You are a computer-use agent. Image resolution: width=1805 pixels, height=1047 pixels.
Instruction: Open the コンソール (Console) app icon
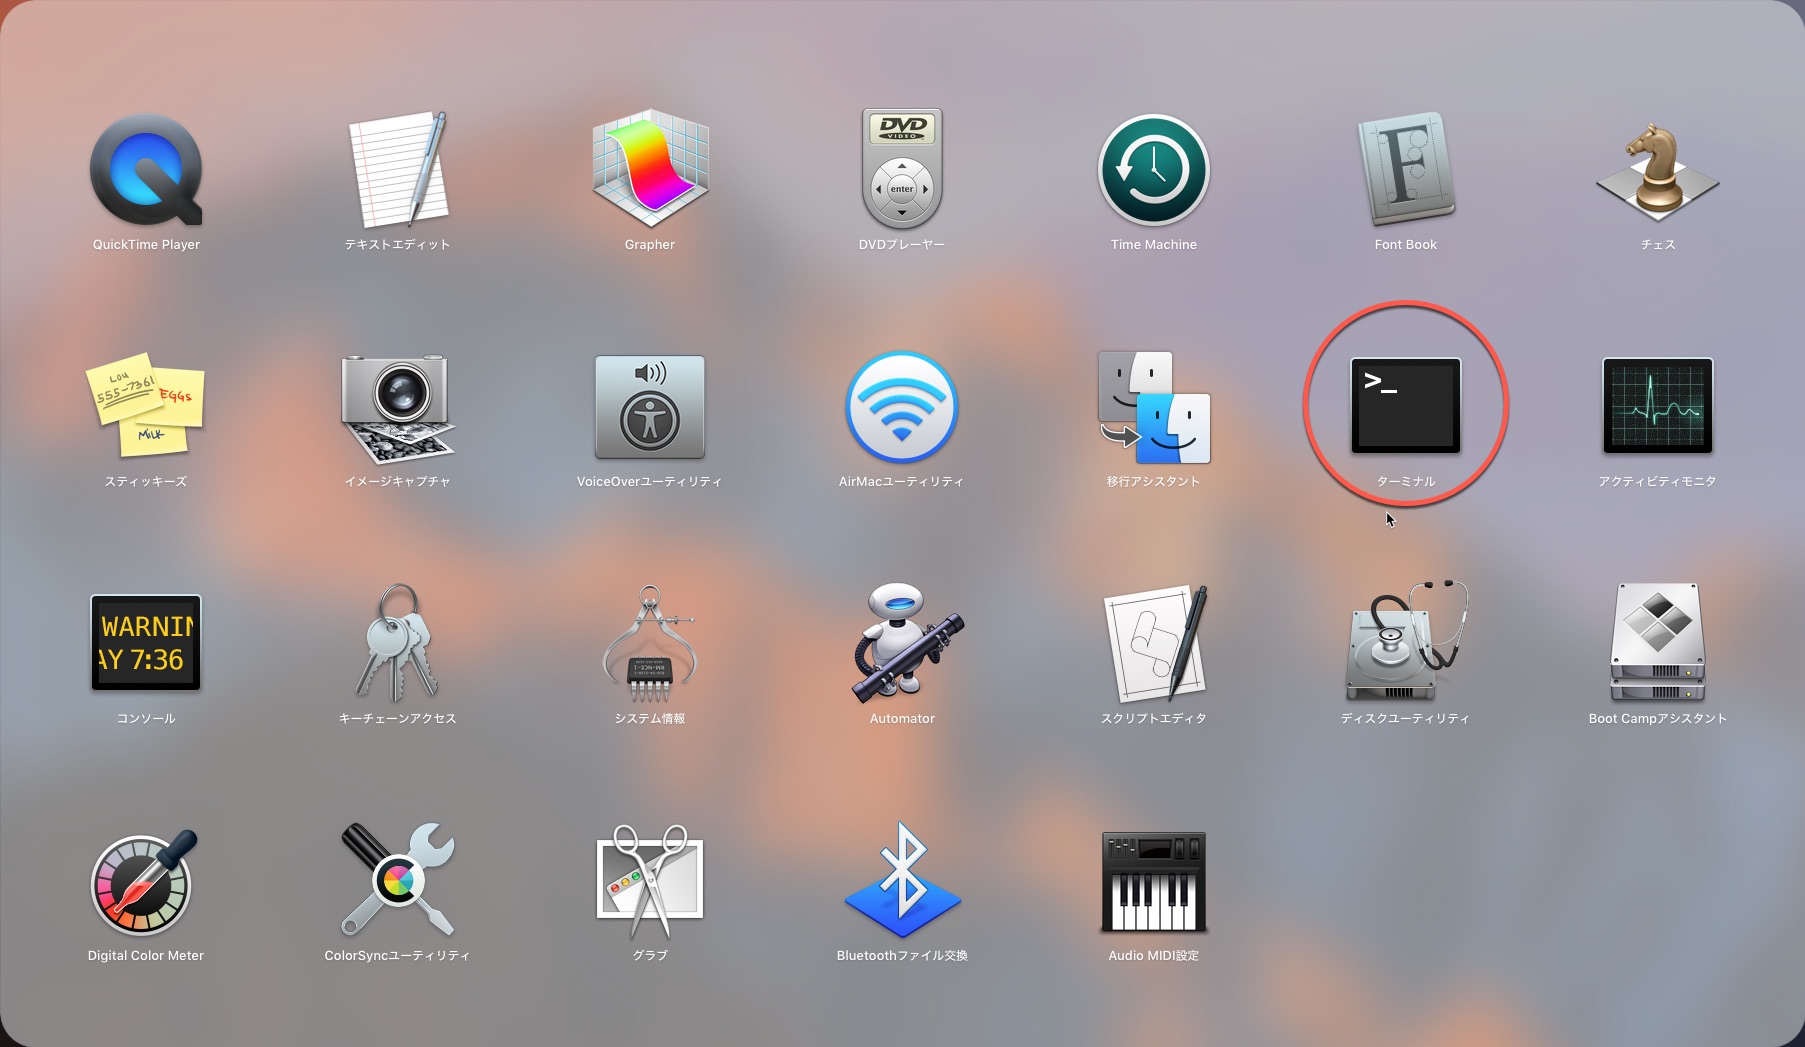(x=146, y=643)
